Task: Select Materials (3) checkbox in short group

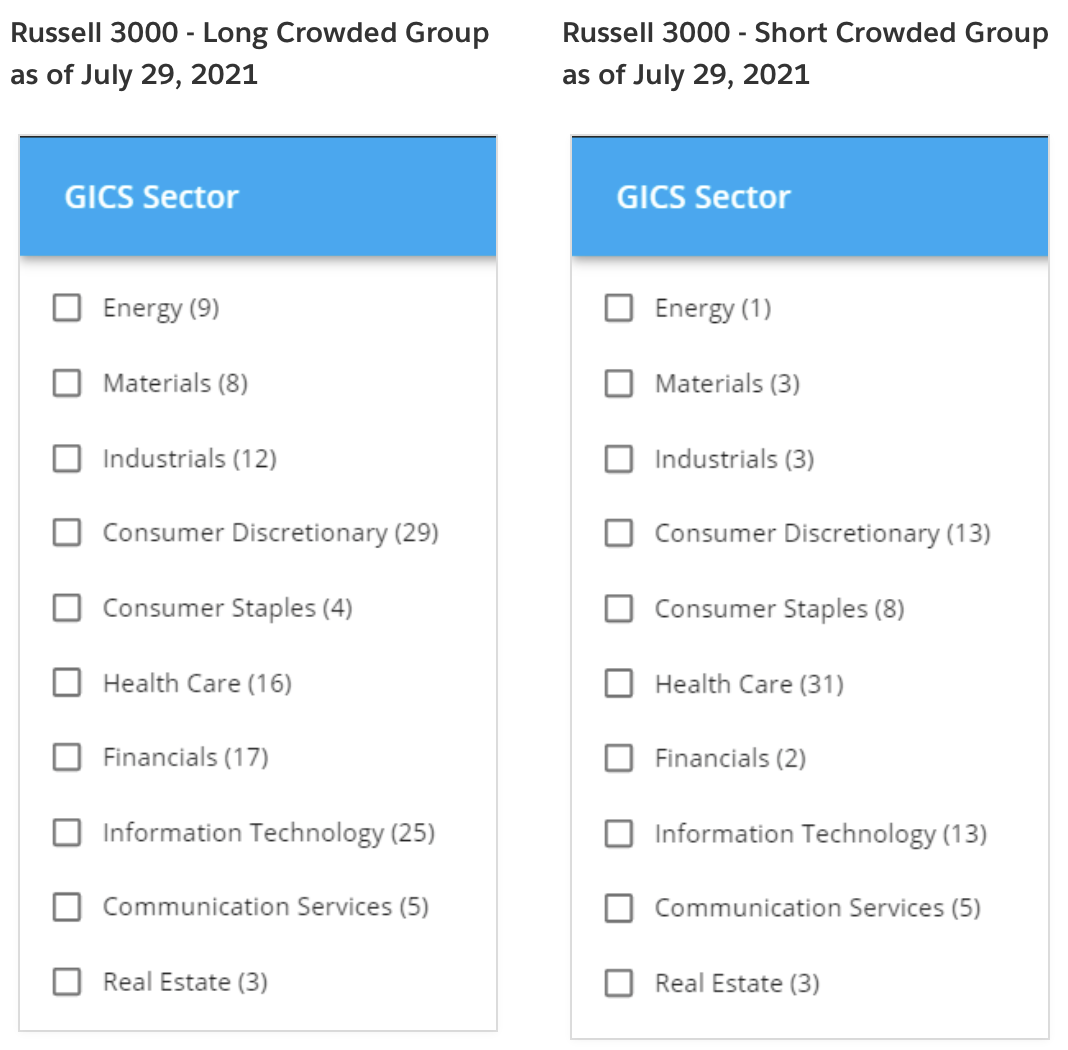Action: [x=619, y=383]
